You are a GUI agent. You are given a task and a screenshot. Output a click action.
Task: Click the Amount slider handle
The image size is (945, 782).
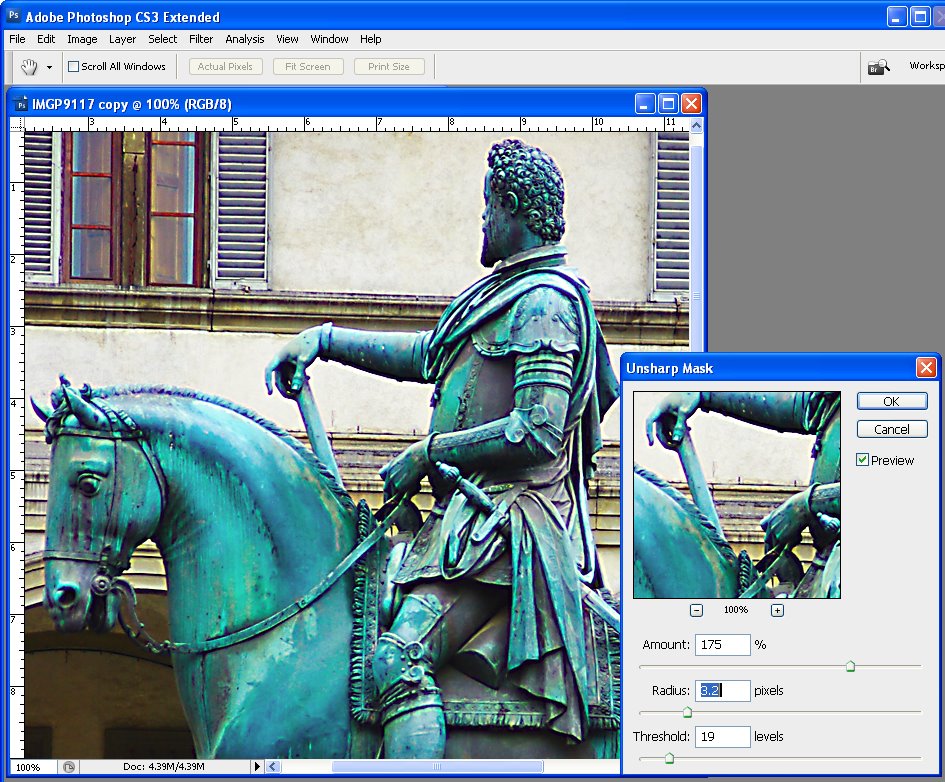tap(850, 666)
